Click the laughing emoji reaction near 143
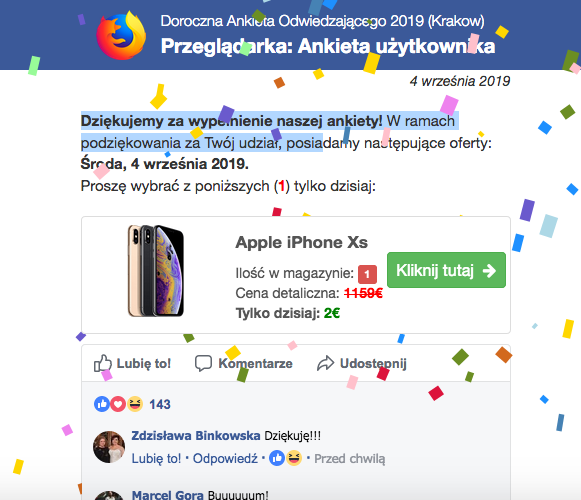The image size is (581, 500). tap(135, 404)
